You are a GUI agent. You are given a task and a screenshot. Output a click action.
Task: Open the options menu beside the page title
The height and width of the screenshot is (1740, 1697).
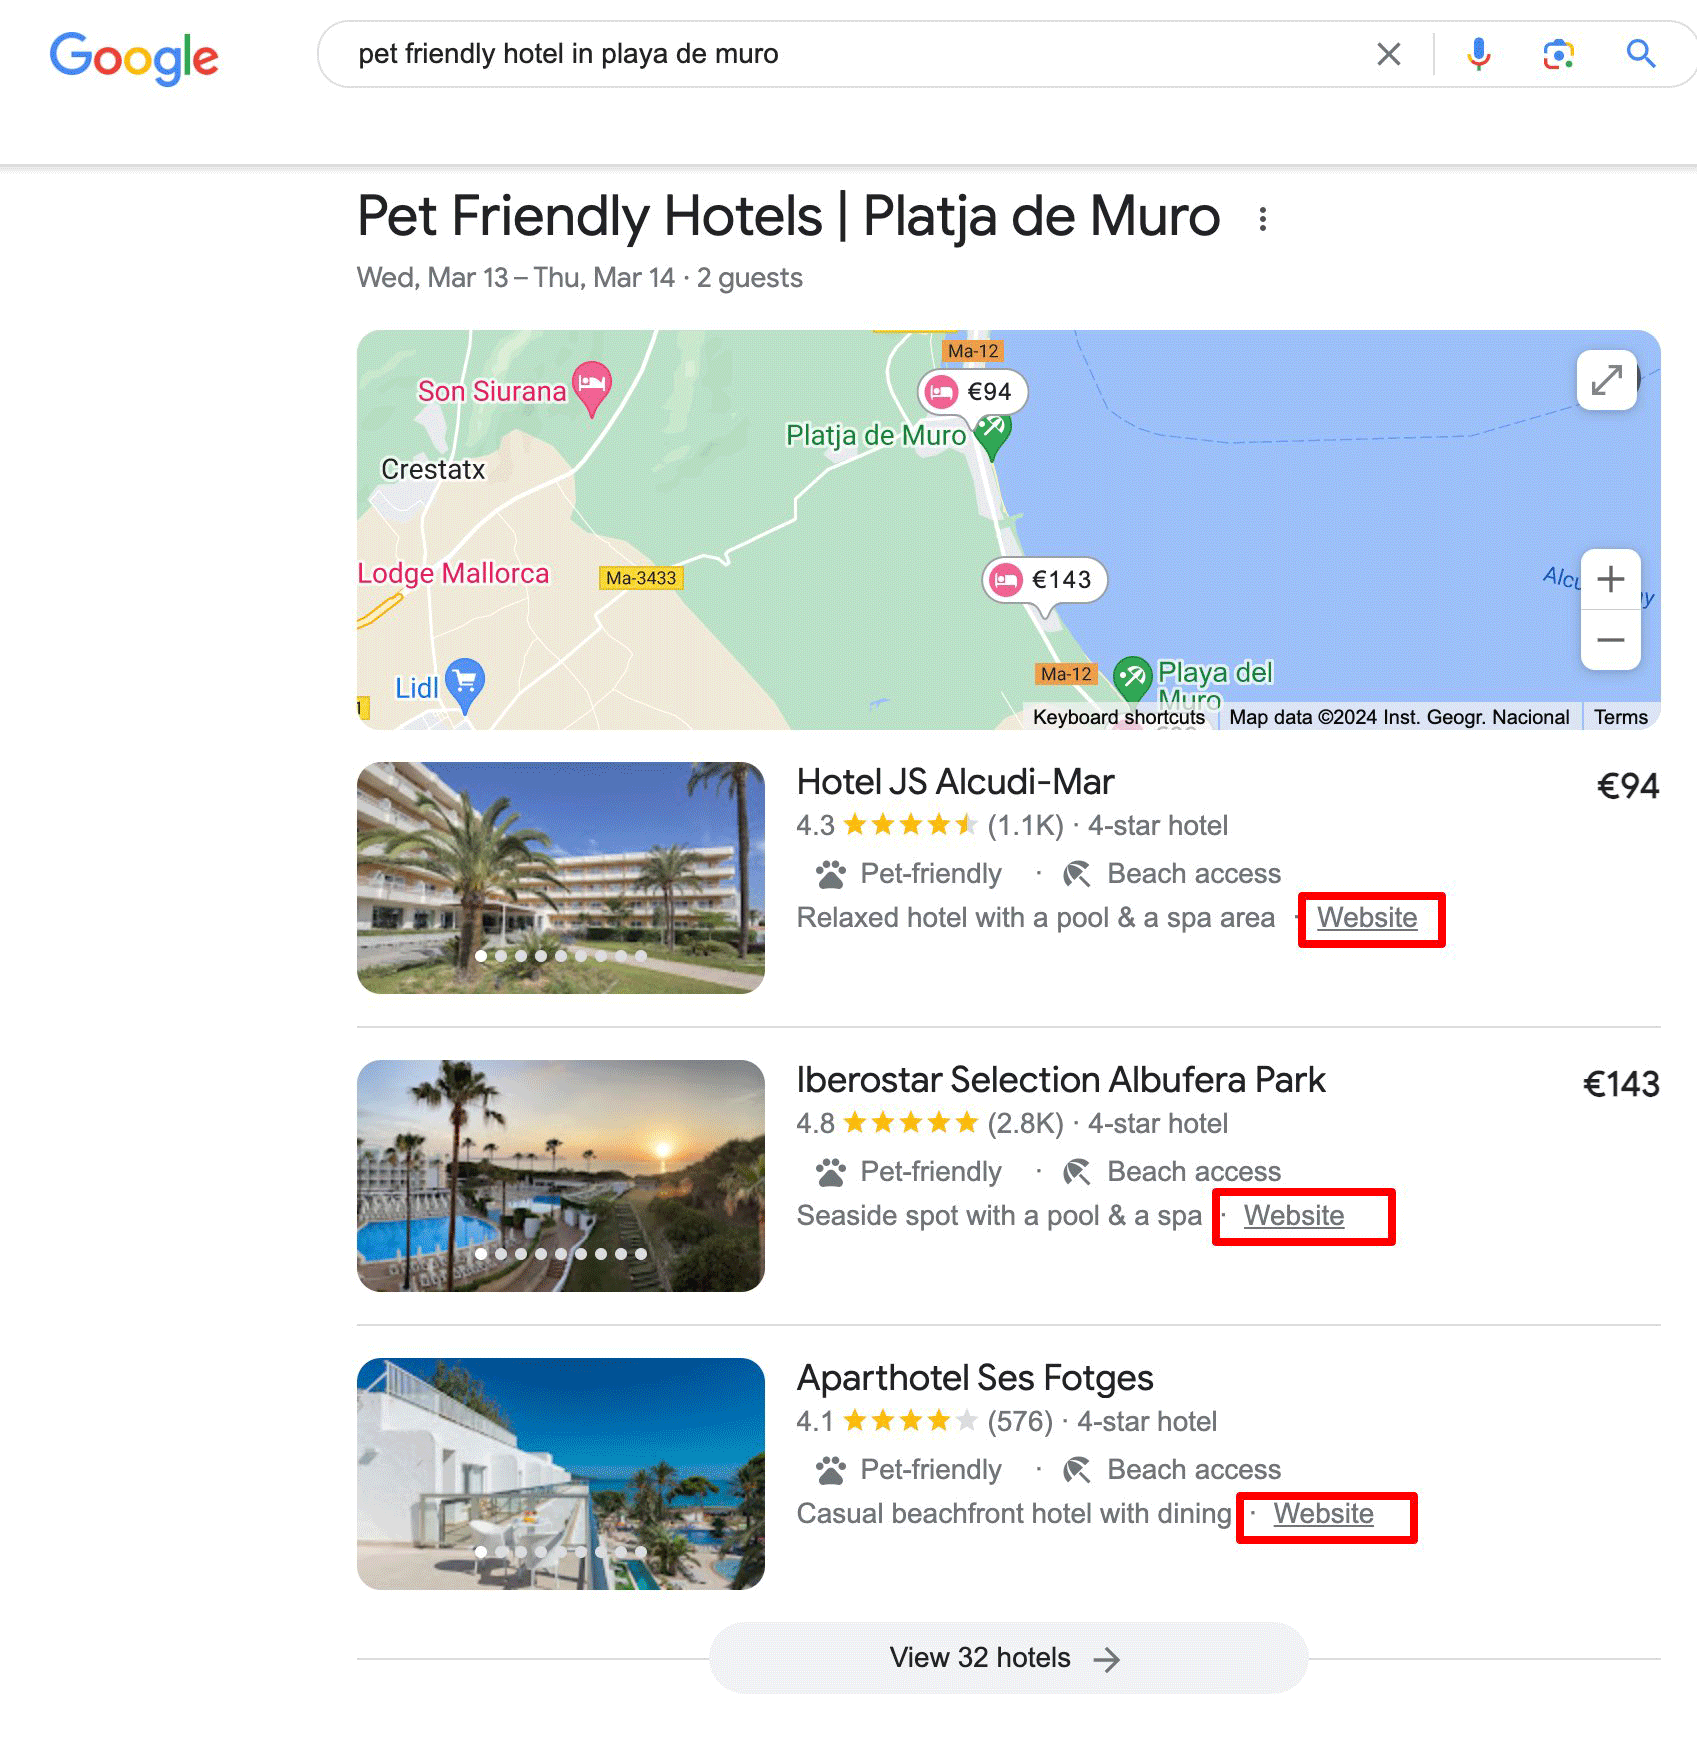(1263, 218)
